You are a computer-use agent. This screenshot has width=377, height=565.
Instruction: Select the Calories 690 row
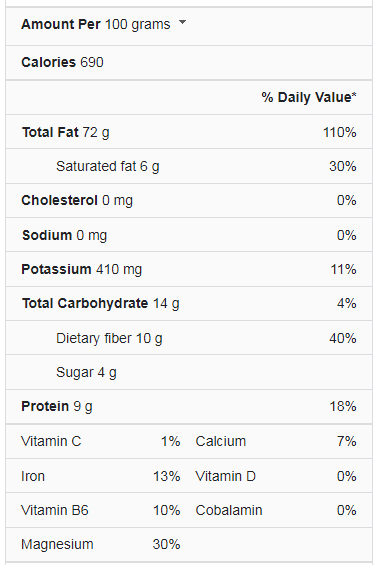coord(189,62)
